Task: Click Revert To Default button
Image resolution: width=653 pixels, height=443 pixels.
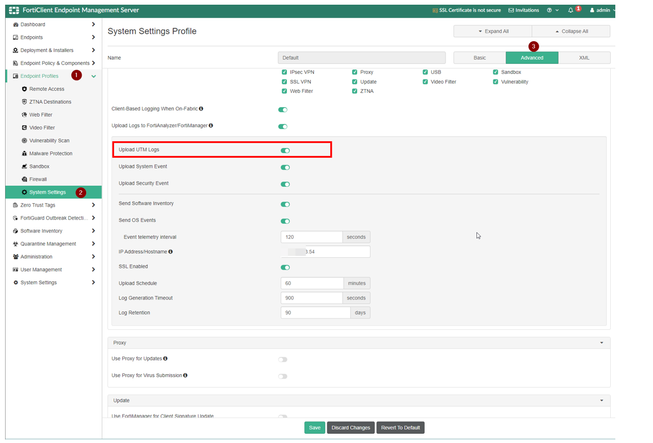Action: click(x=400, y=428)
